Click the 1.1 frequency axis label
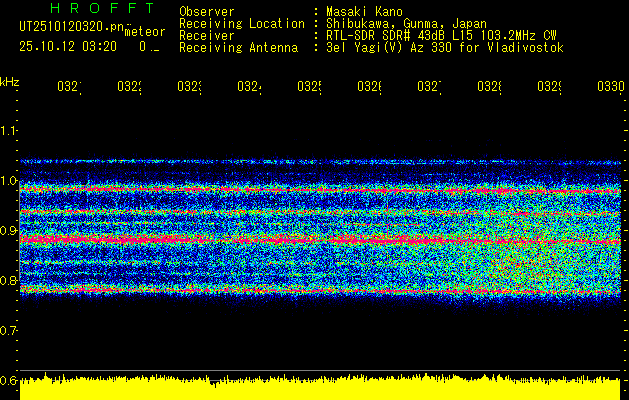This screenshot has width=629, height=400. click(x=8, y=130)
